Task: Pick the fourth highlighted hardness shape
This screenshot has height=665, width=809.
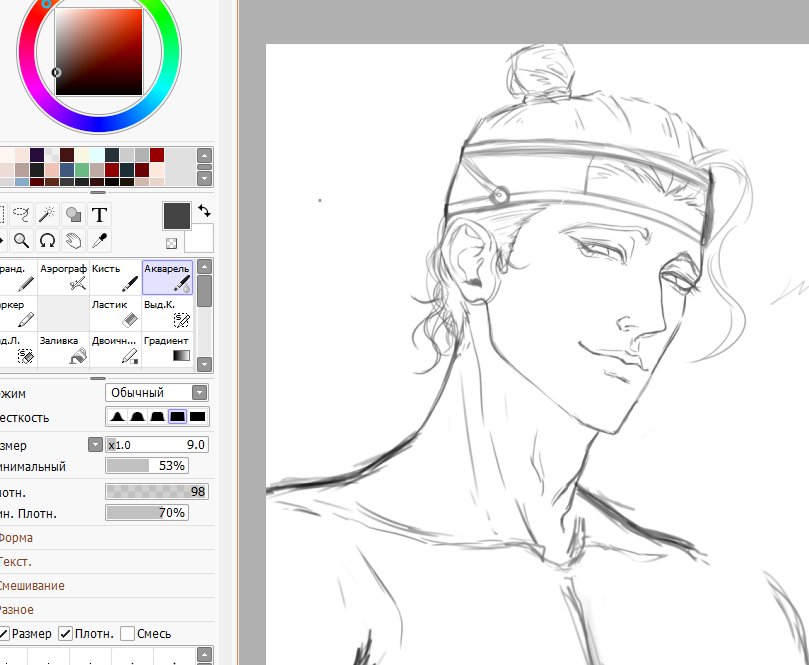Action: point(177,416)
